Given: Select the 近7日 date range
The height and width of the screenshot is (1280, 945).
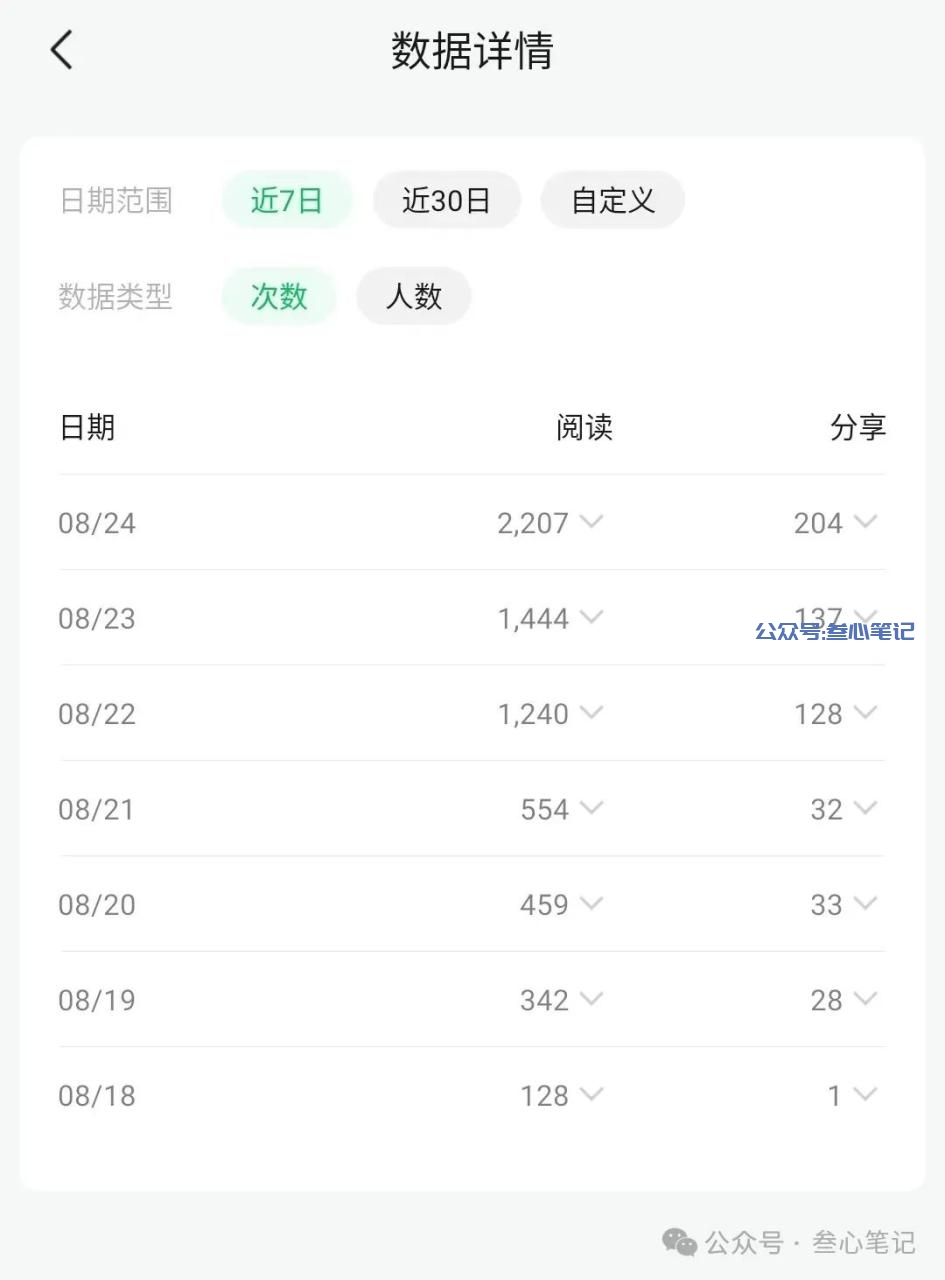Looking at the screenshot, I should click(x=287, y=200).
